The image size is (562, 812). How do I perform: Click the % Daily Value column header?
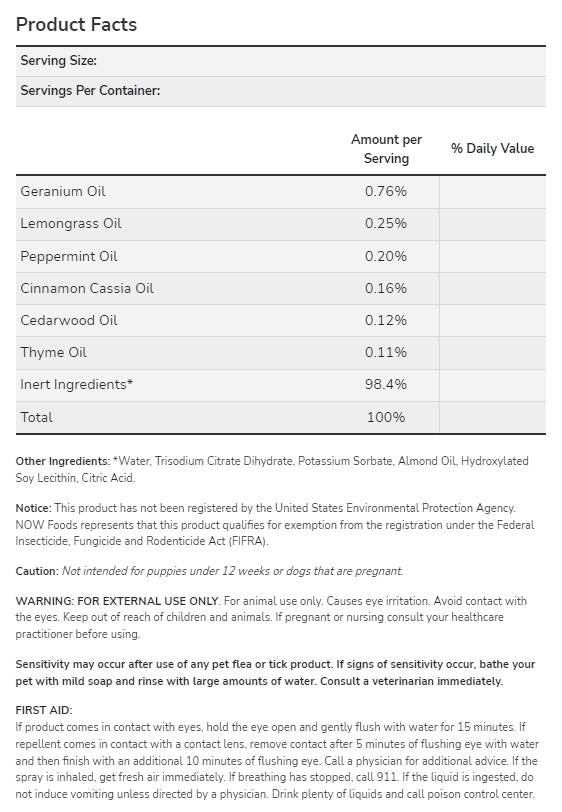click(492, 149)
